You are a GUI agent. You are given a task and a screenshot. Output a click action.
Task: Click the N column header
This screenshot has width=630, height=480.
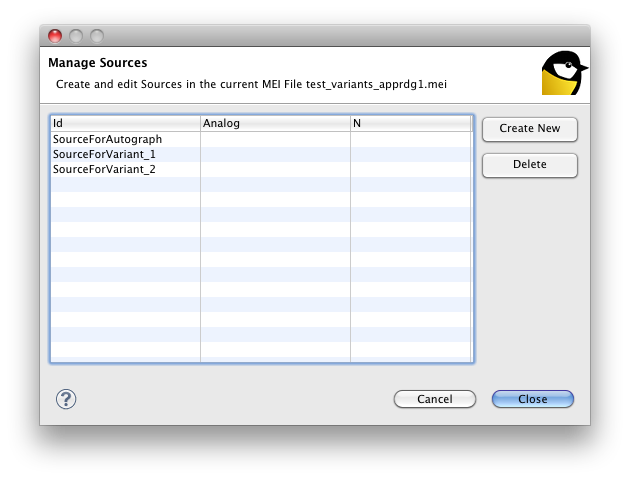[x=411, y=124]
